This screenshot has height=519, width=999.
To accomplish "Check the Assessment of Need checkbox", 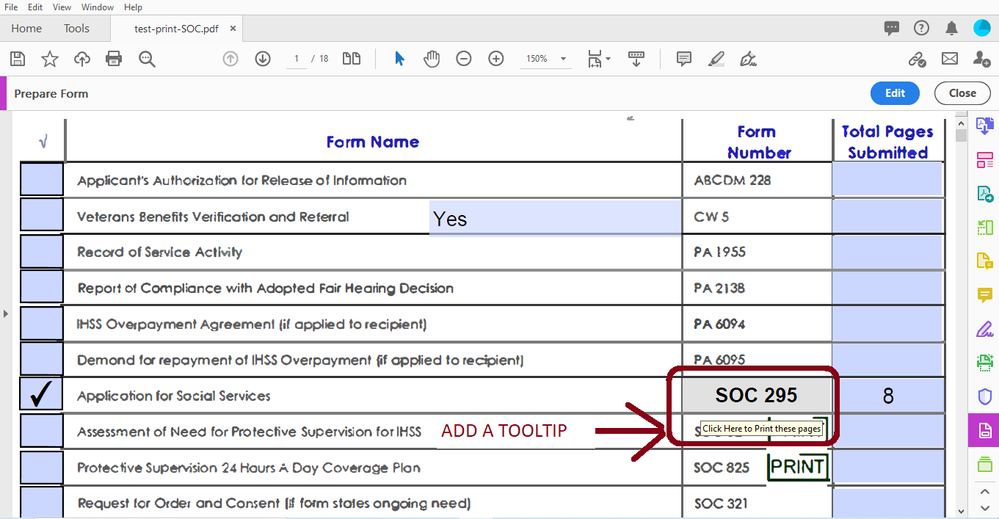I will [42, 431].
